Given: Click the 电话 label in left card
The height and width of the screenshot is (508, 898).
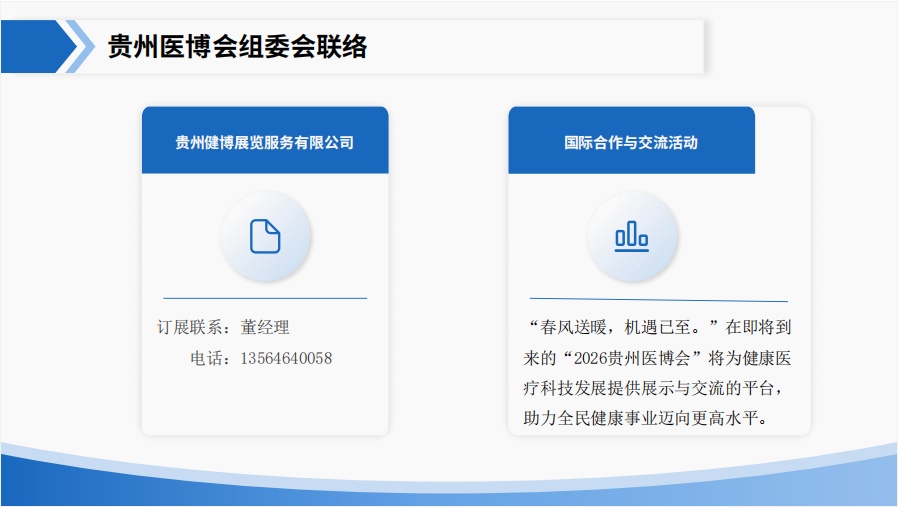Looking at the screenshot, I should pos(210,358).
